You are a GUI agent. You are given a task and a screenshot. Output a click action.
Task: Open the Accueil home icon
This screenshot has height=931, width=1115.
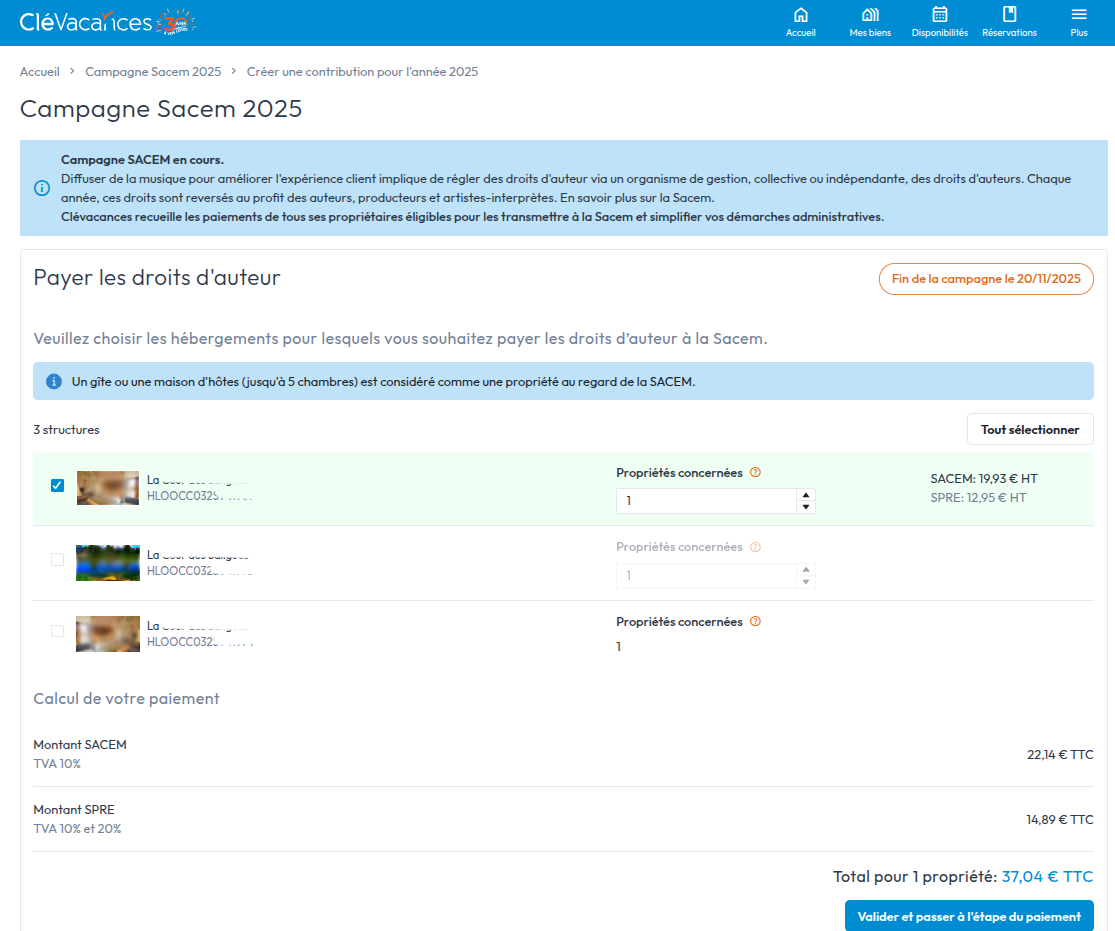[800, 22]
